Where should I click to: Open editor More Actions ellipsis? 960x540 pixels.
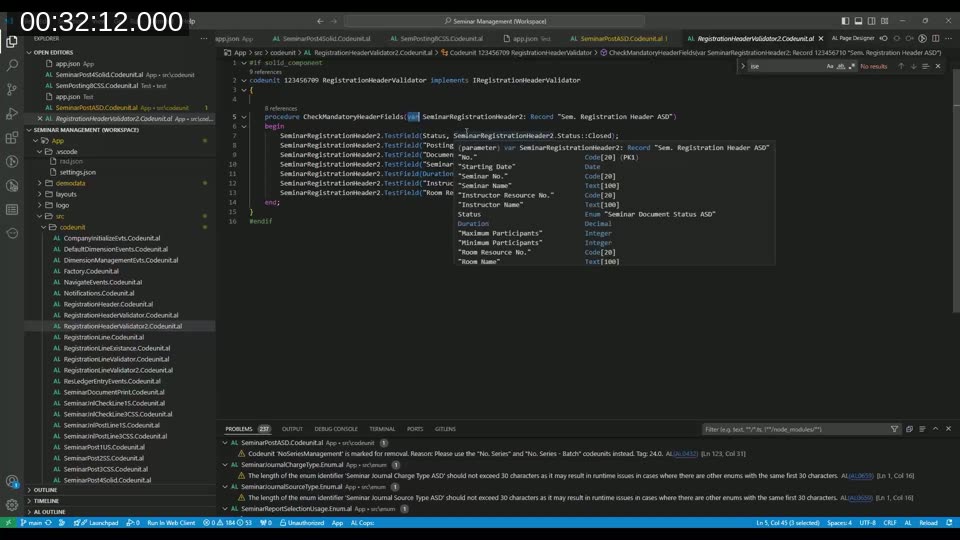(x=948, y=38)
